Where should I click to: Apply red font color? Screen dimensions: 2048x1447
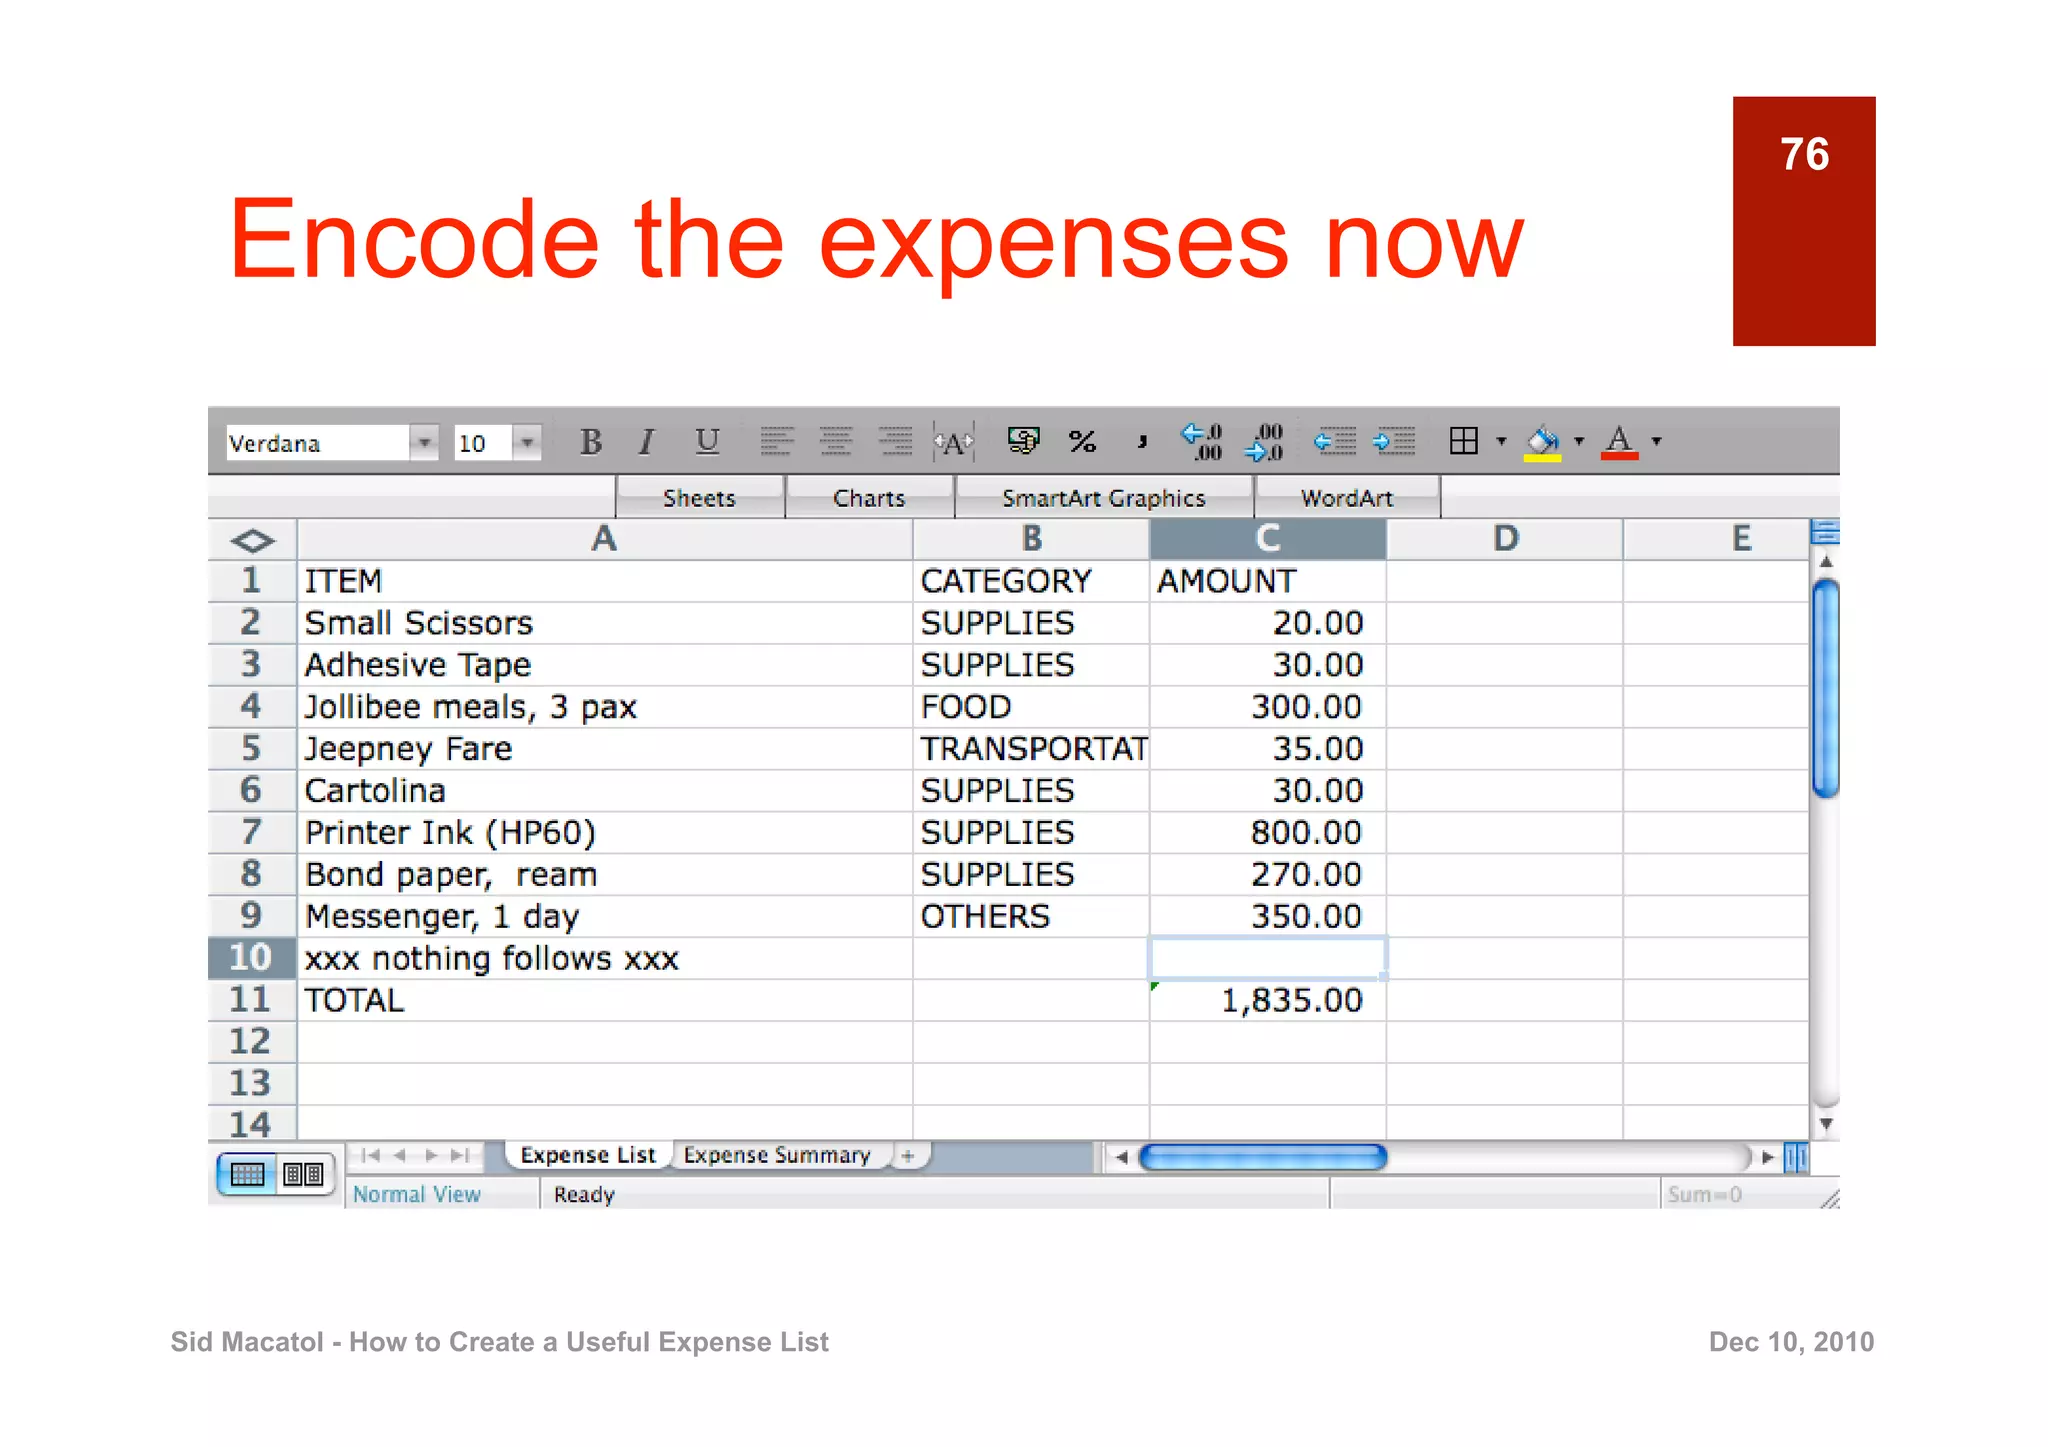click(x=1619, y=442)
